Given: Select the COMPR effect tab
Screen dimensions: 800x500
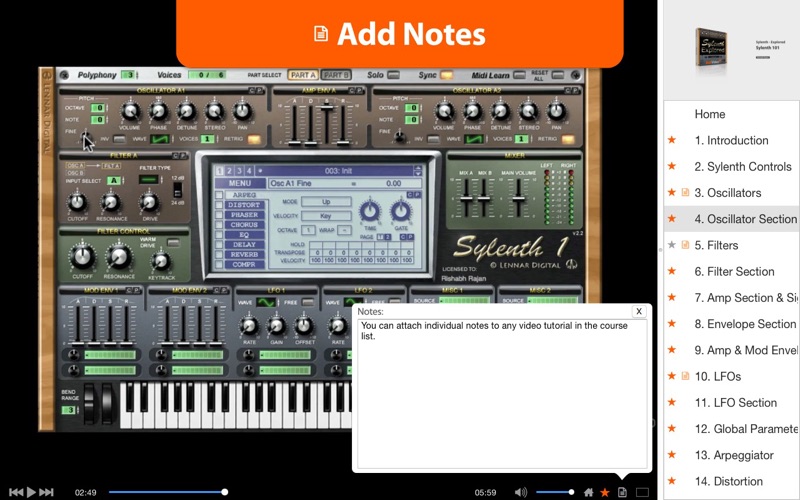Looking at the screenshot, I should 244,264.
